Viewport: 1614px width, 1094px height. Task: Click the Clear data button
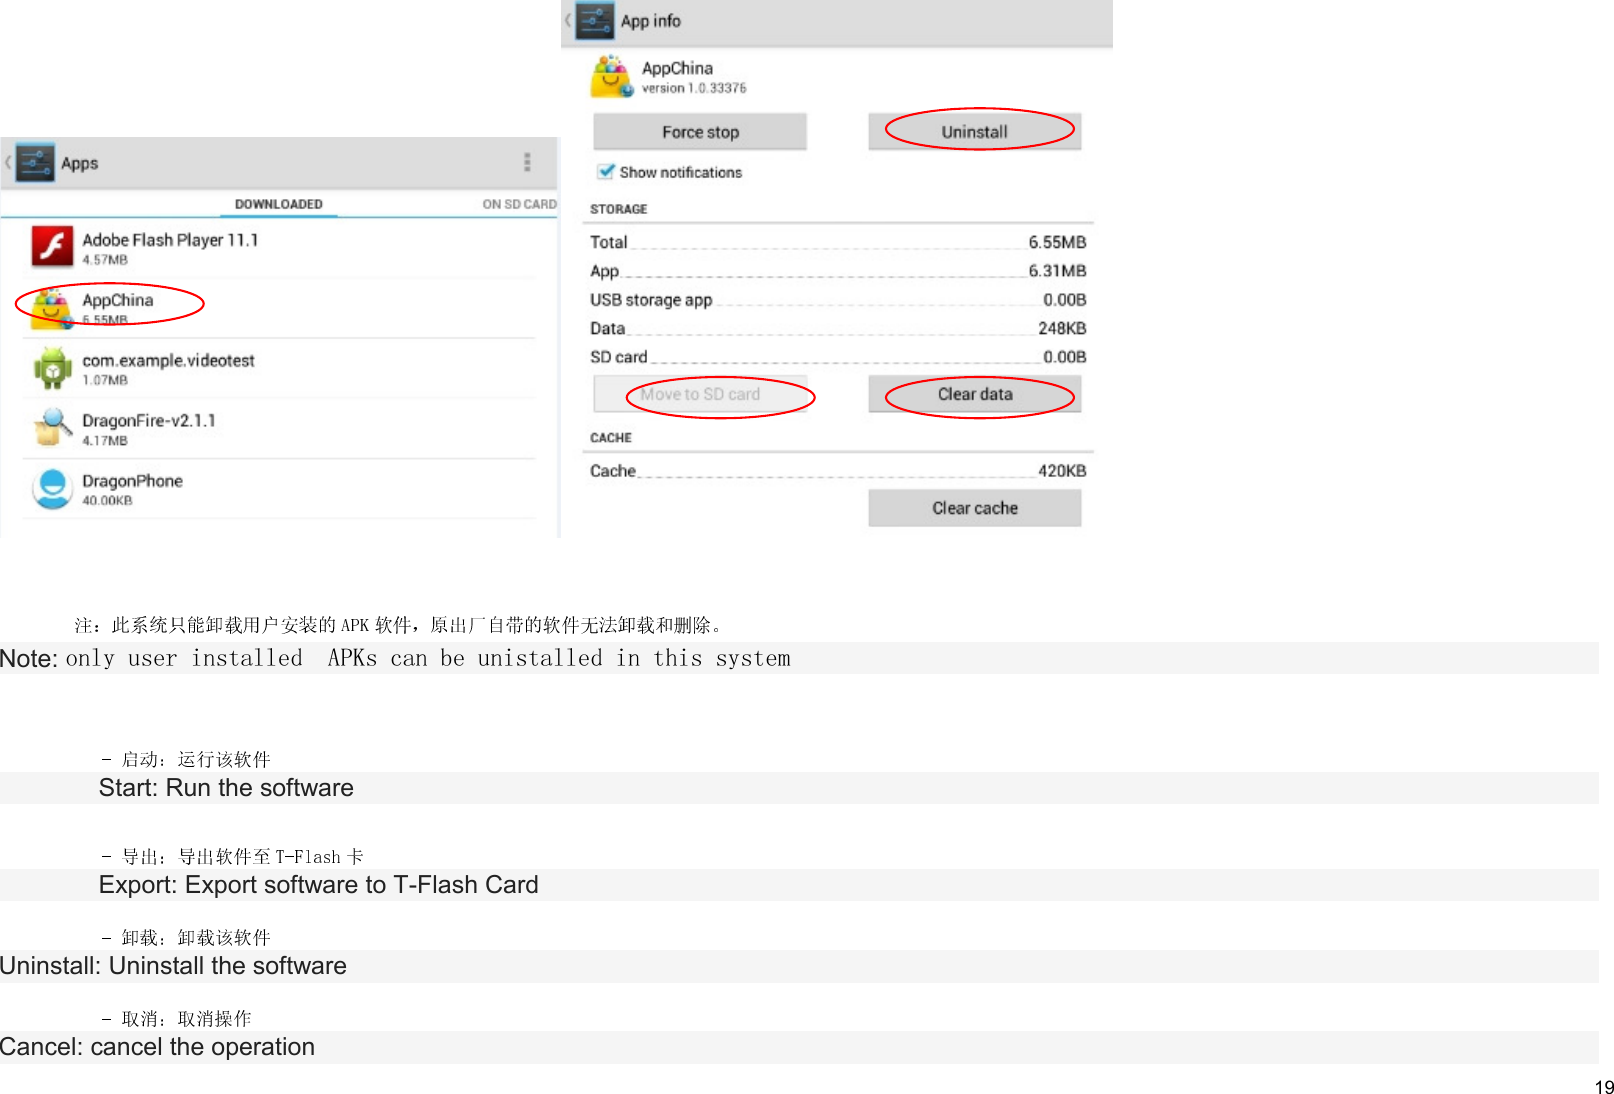(x=974, y=394)
